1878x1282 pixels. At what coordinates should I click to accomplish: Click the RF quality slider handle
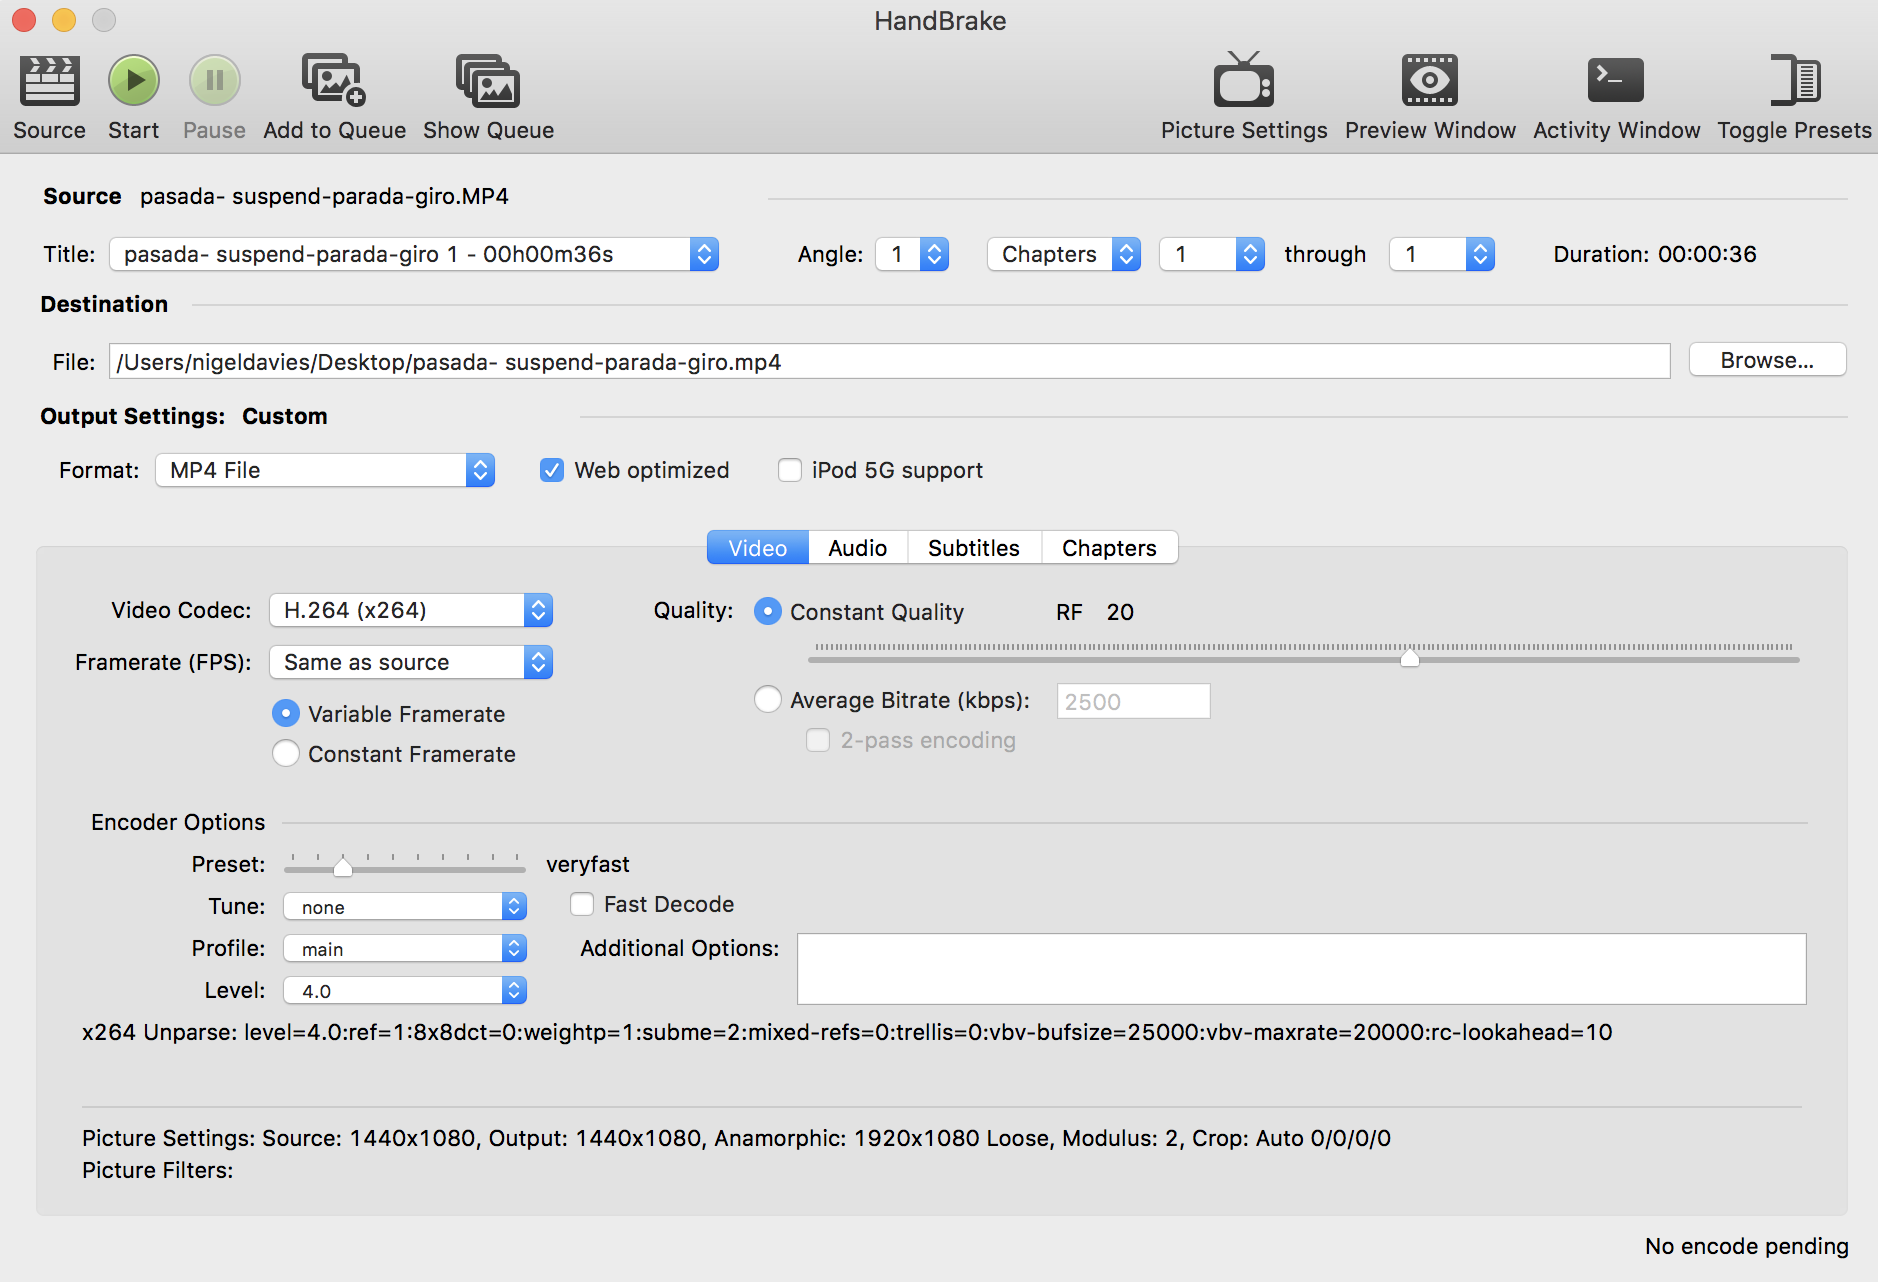point(1410,658)
